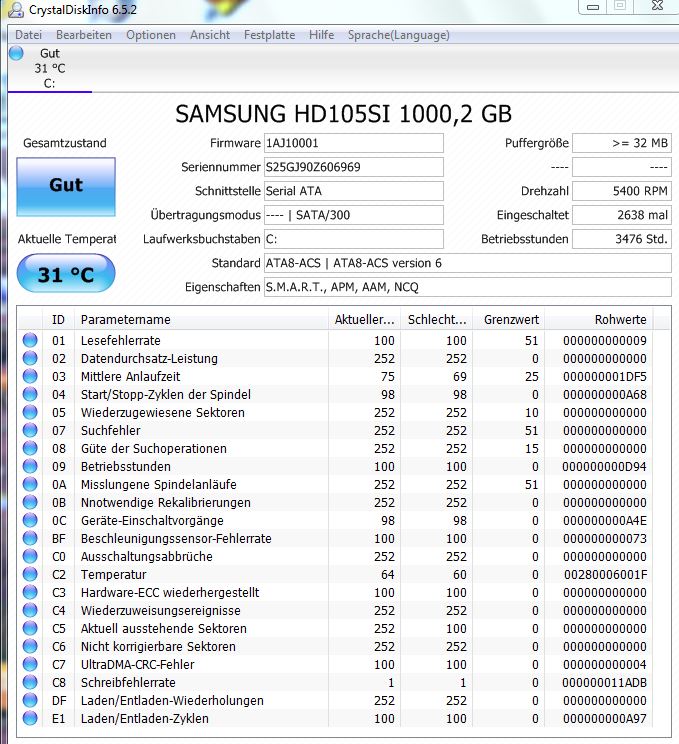This screenshot has width=679, height=744.
Task: Click status orb for Misslungene Spindelanläufe row
Action: pos(30,484)
